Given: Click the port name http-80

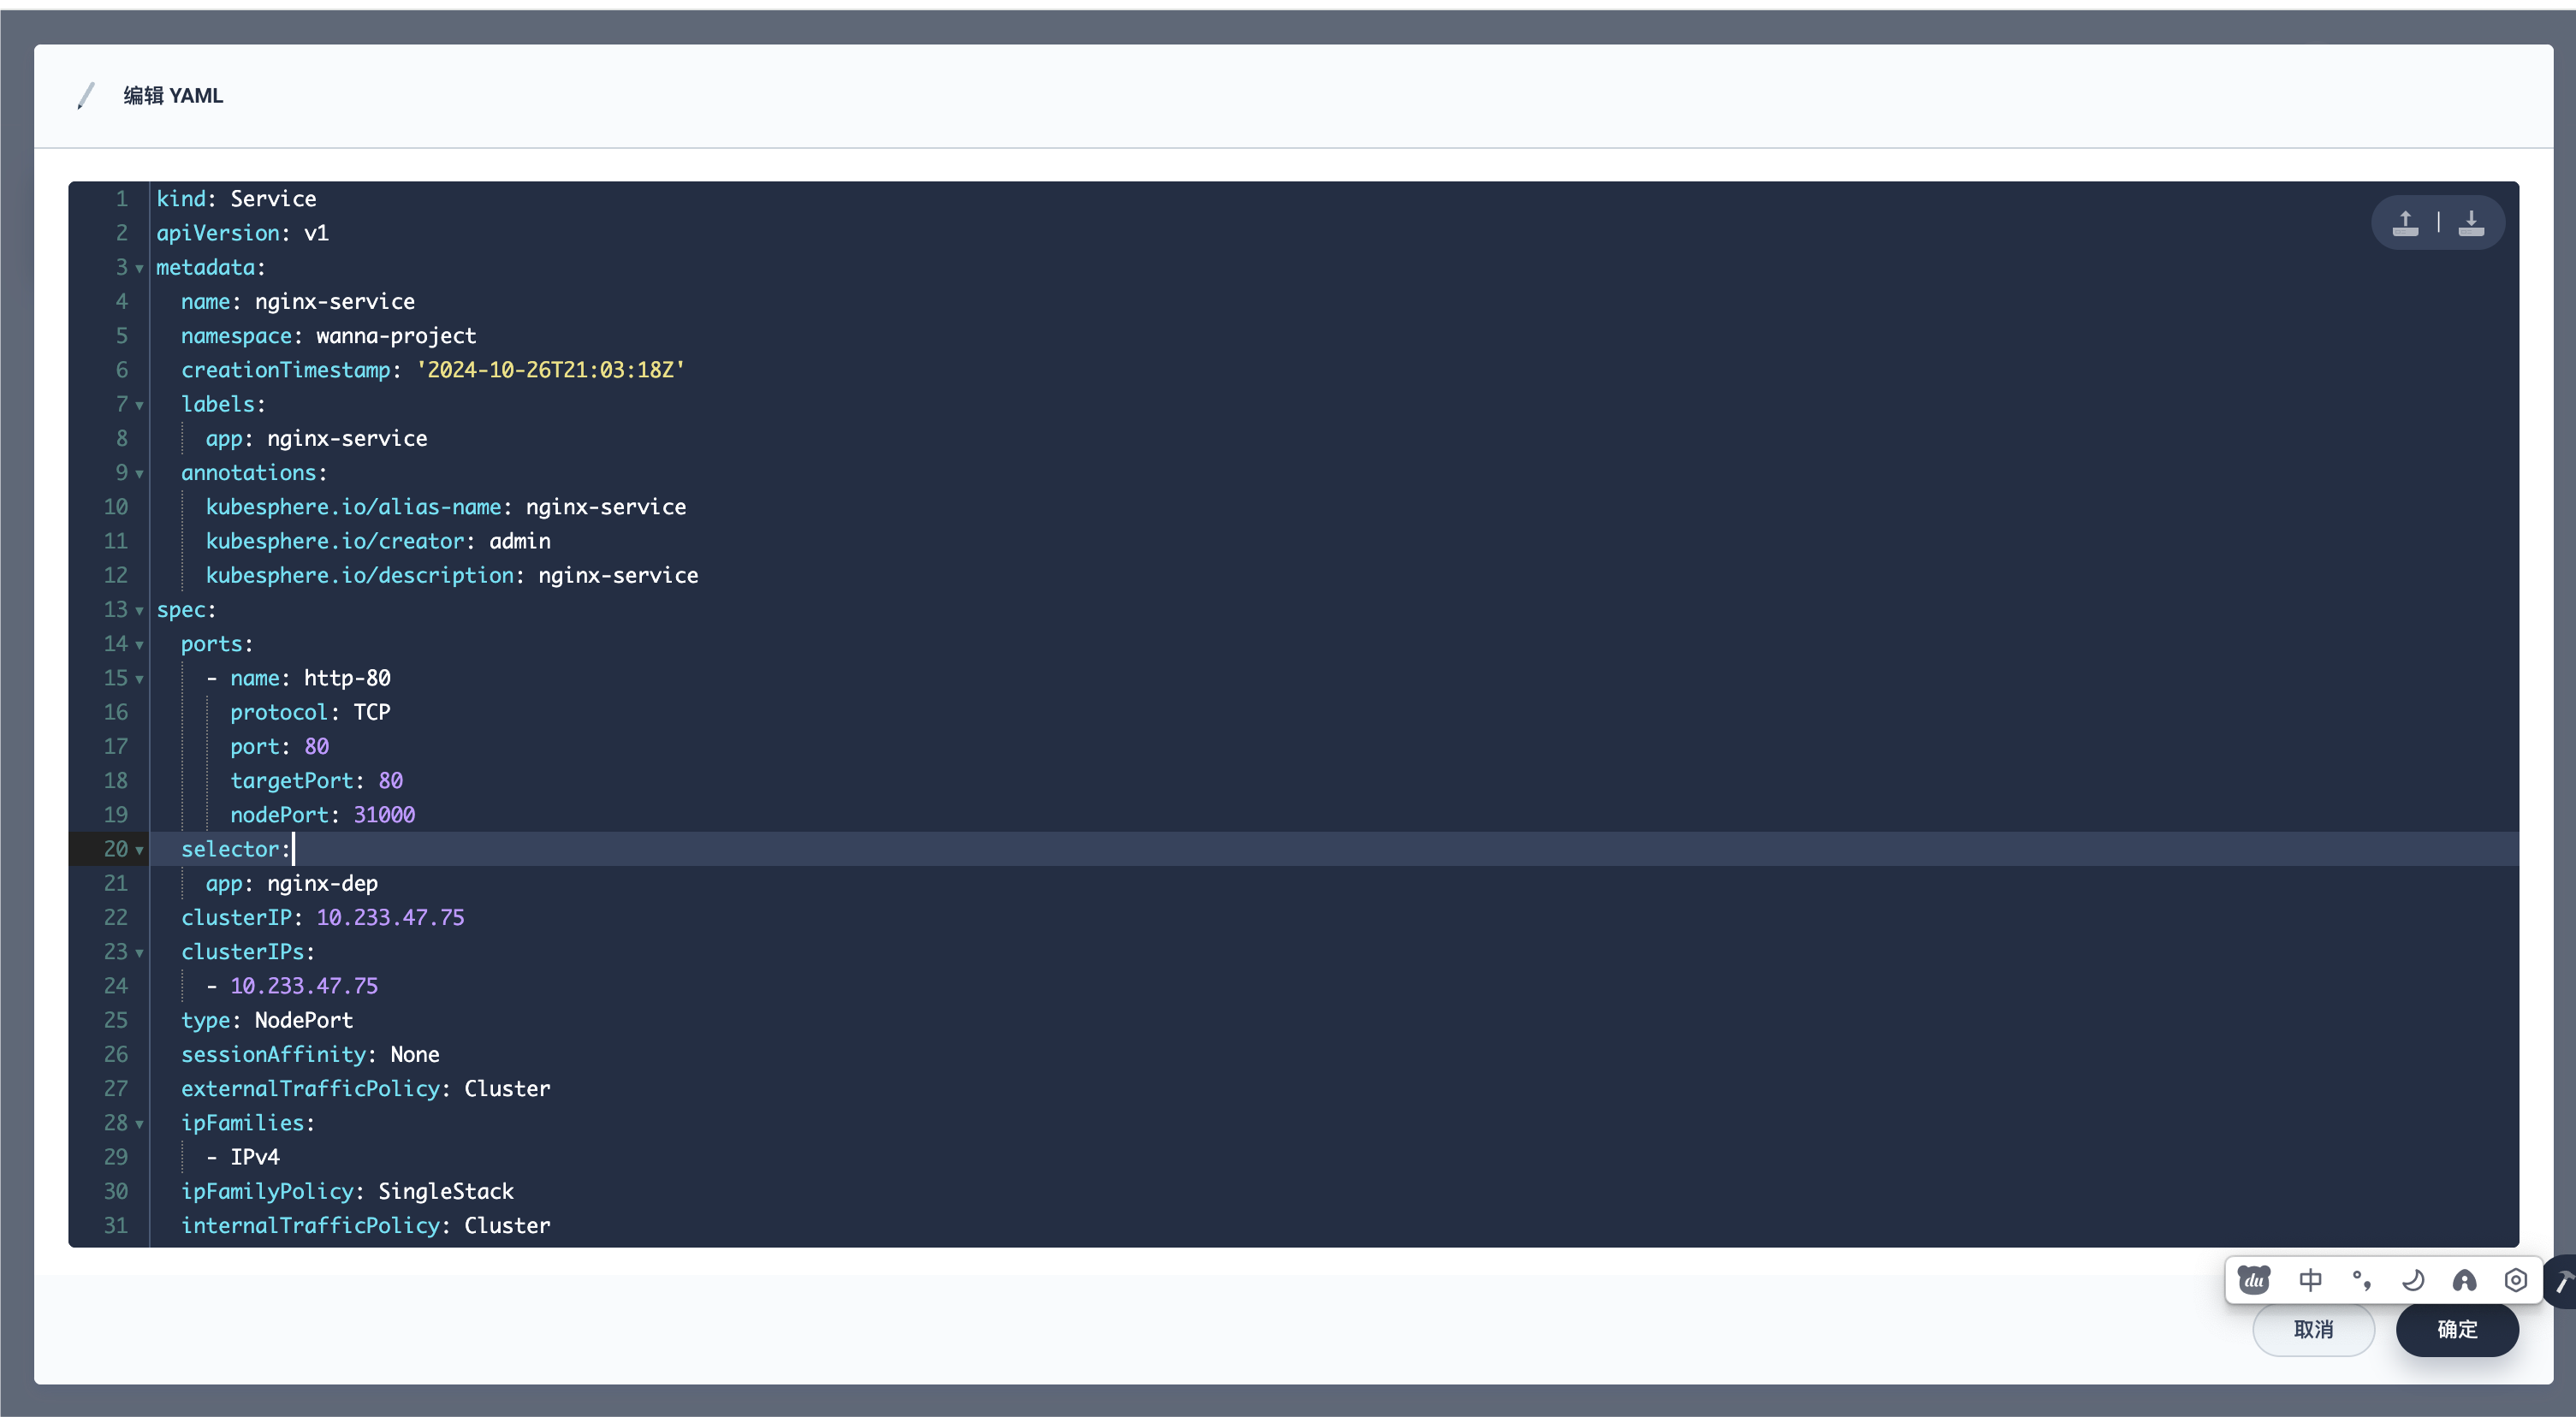Looking at the screenshot, I should point(347,678).
